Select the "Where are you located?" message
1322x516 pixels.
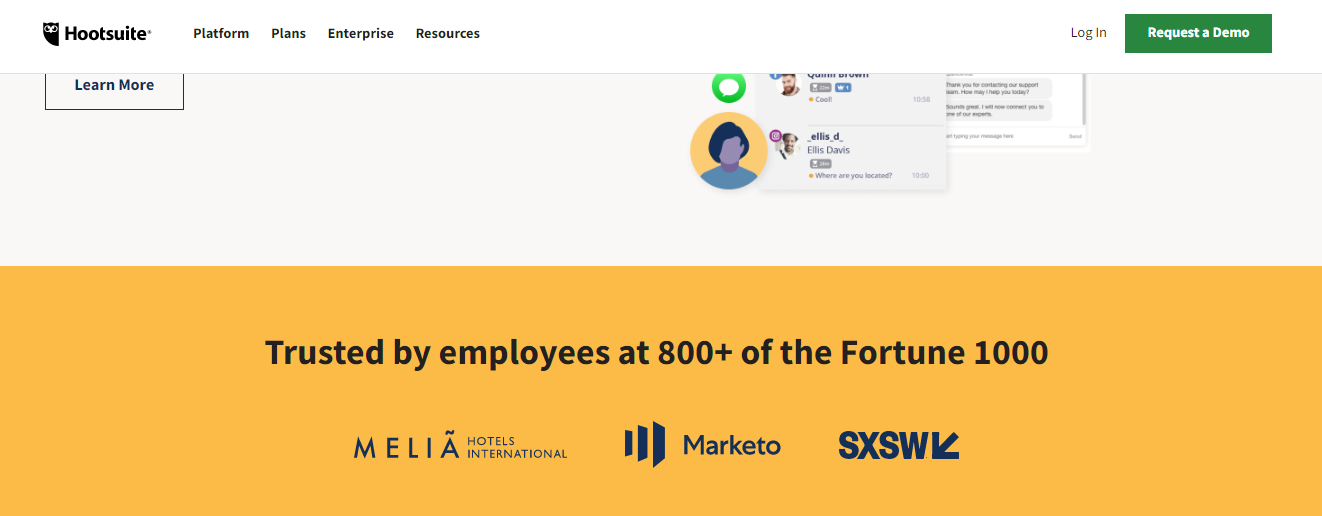(853, 176)
